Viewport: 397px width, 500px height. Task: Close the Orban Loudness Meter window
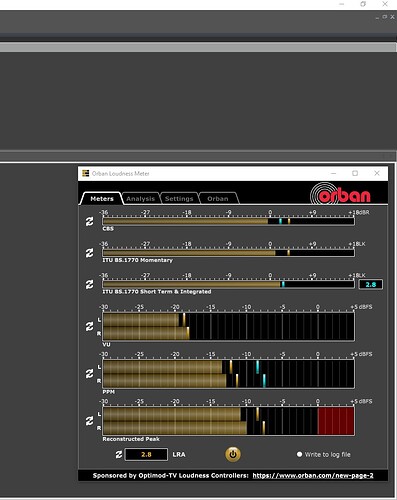tap(377, 173)
